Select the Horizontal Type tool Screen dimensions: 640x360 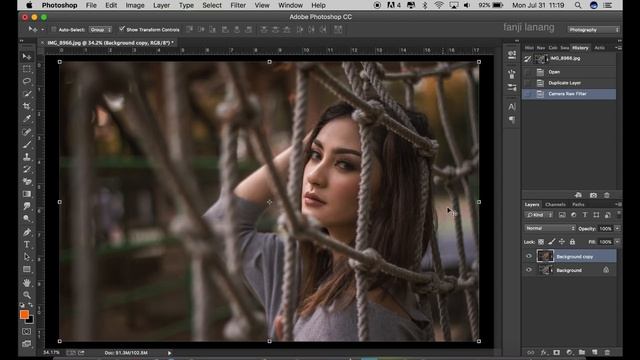[x=27, y=244]
